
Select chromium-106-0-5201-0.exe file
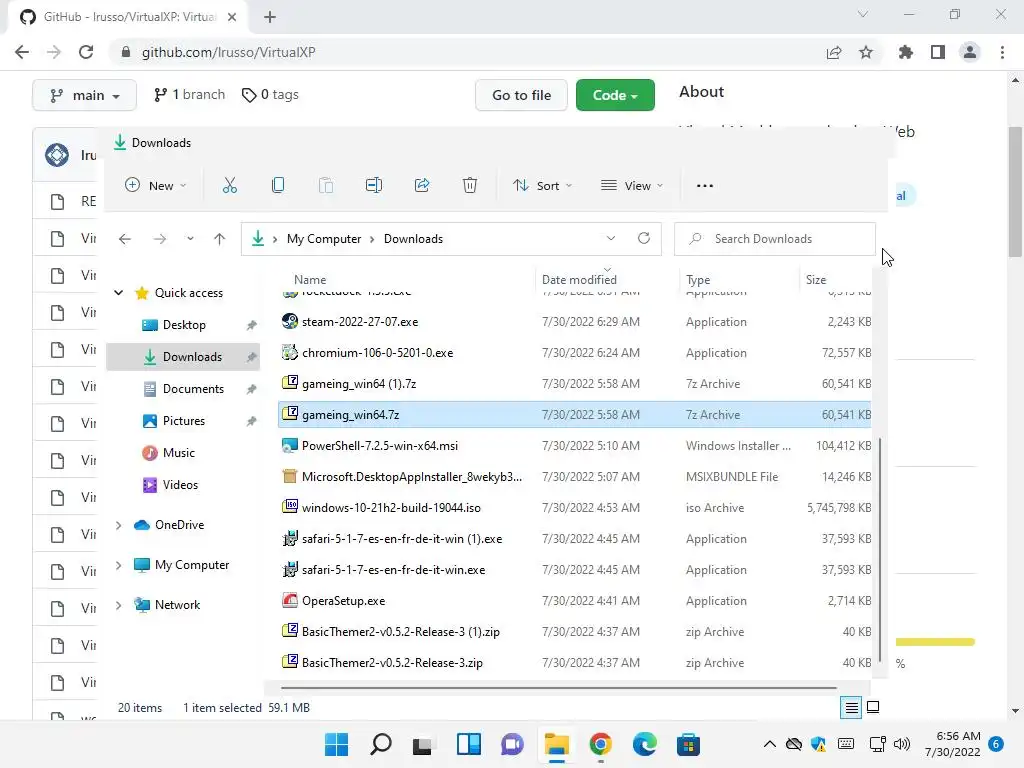[x=575, y=353]
